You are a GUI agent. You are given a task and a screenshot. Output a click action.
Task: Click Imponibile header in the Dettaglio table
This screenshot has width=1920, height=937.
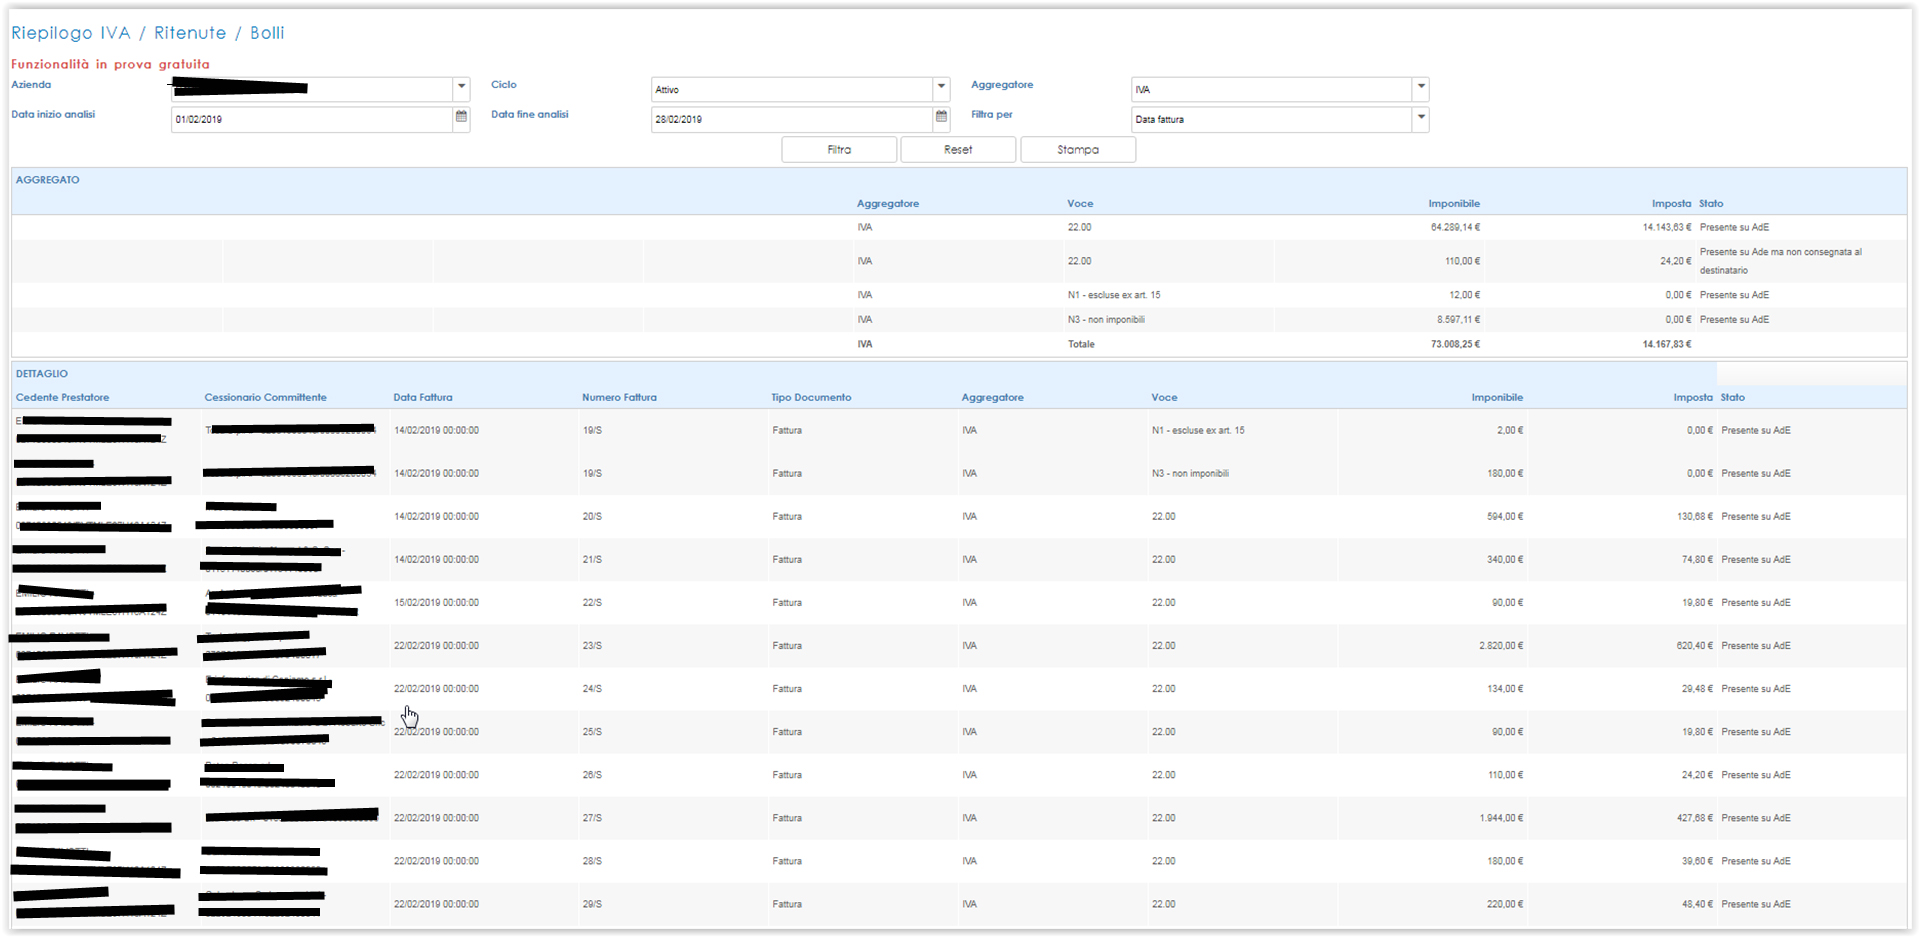pyautogui.click(x=1497, y=398)
